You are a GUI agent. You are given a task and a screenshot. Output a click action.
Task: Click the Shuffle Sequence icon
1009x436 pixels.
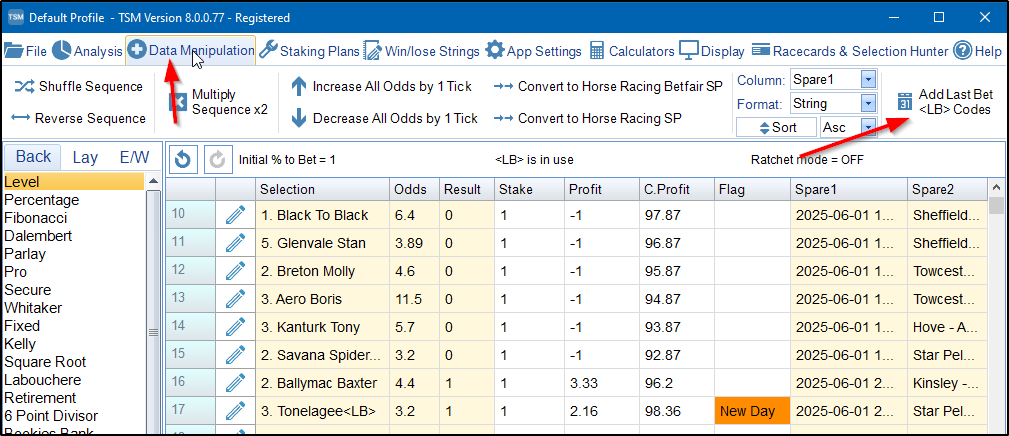[x=23, y=87]
